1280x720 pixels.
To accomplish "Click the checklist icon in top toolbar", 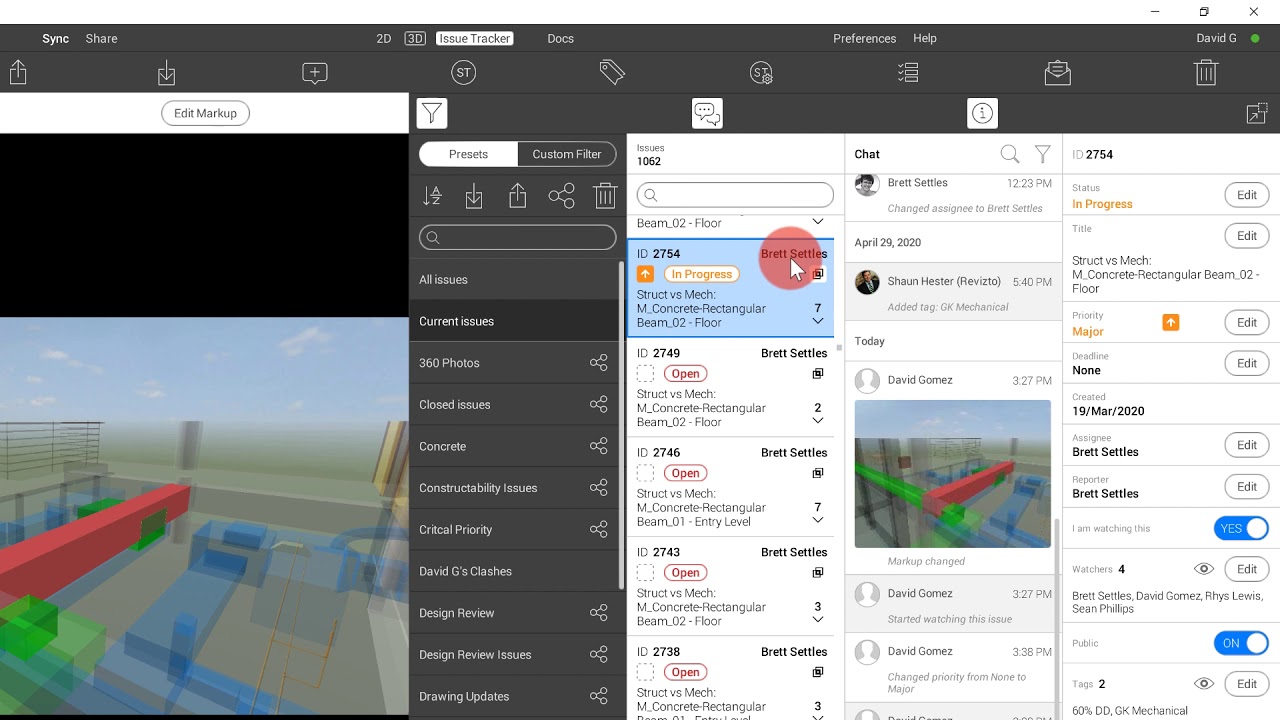I will [x=908, y=73].
